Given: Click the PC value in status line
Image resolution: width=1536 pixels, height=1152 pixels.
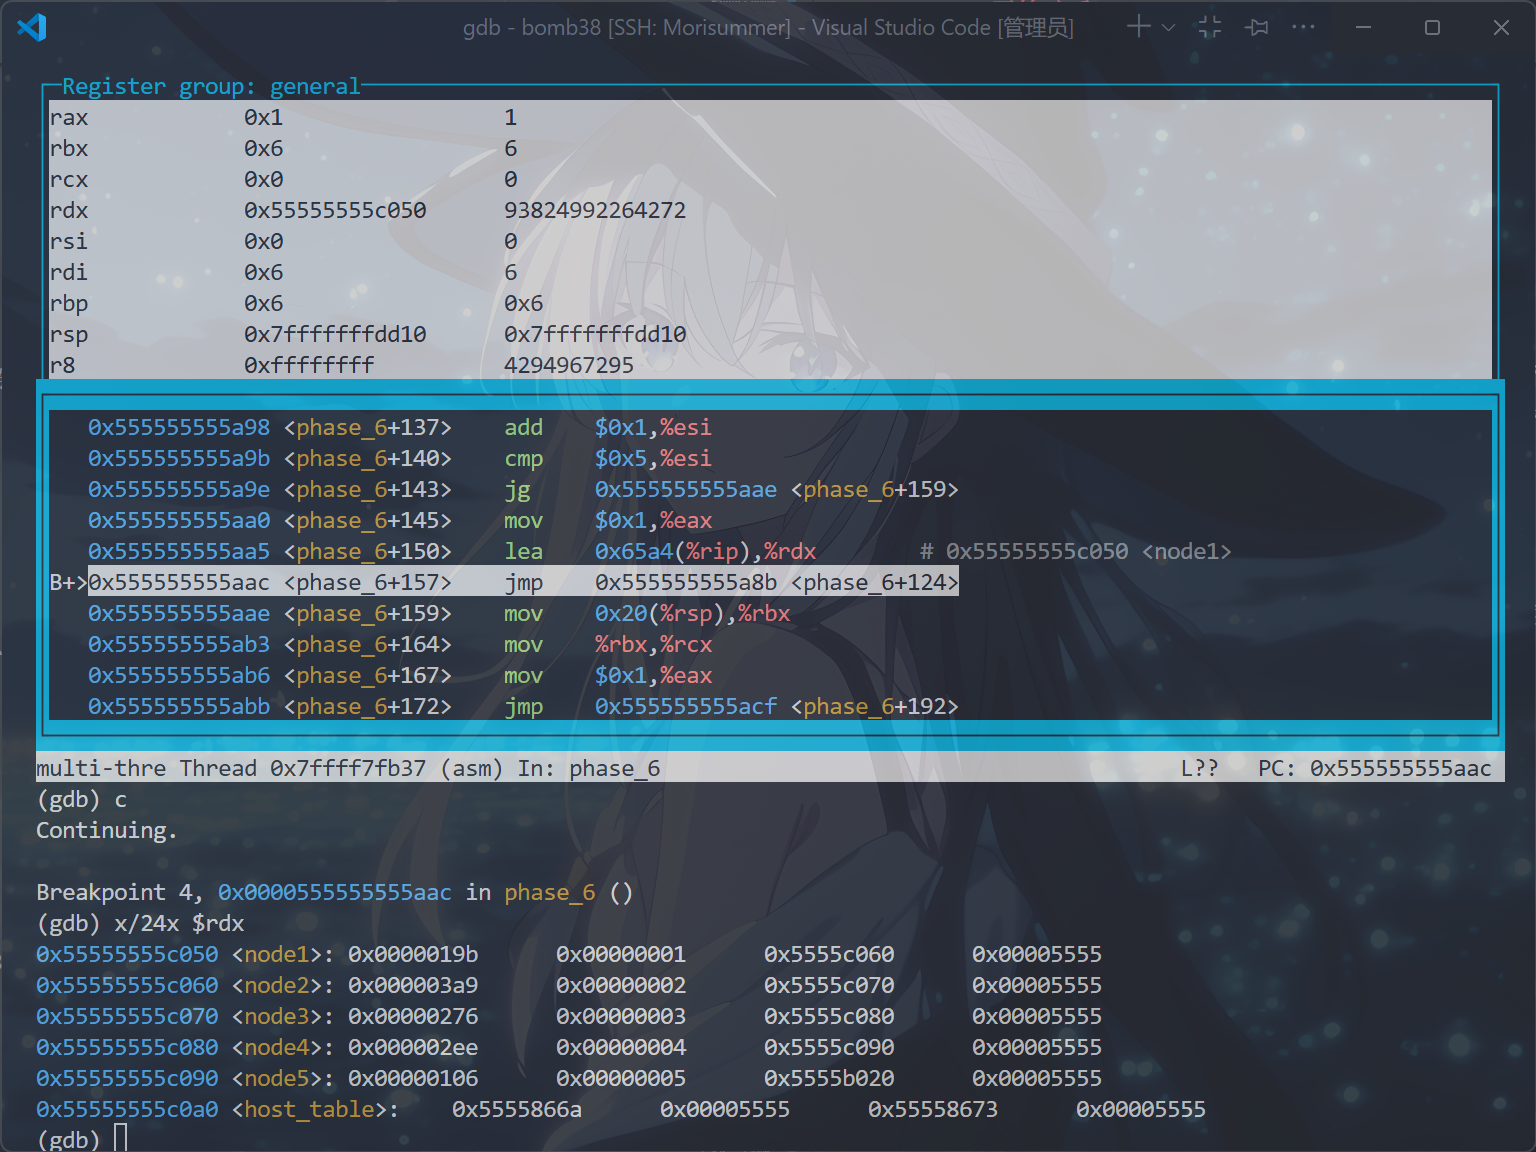Looking at the screenshot, I should coord(1400,768).
